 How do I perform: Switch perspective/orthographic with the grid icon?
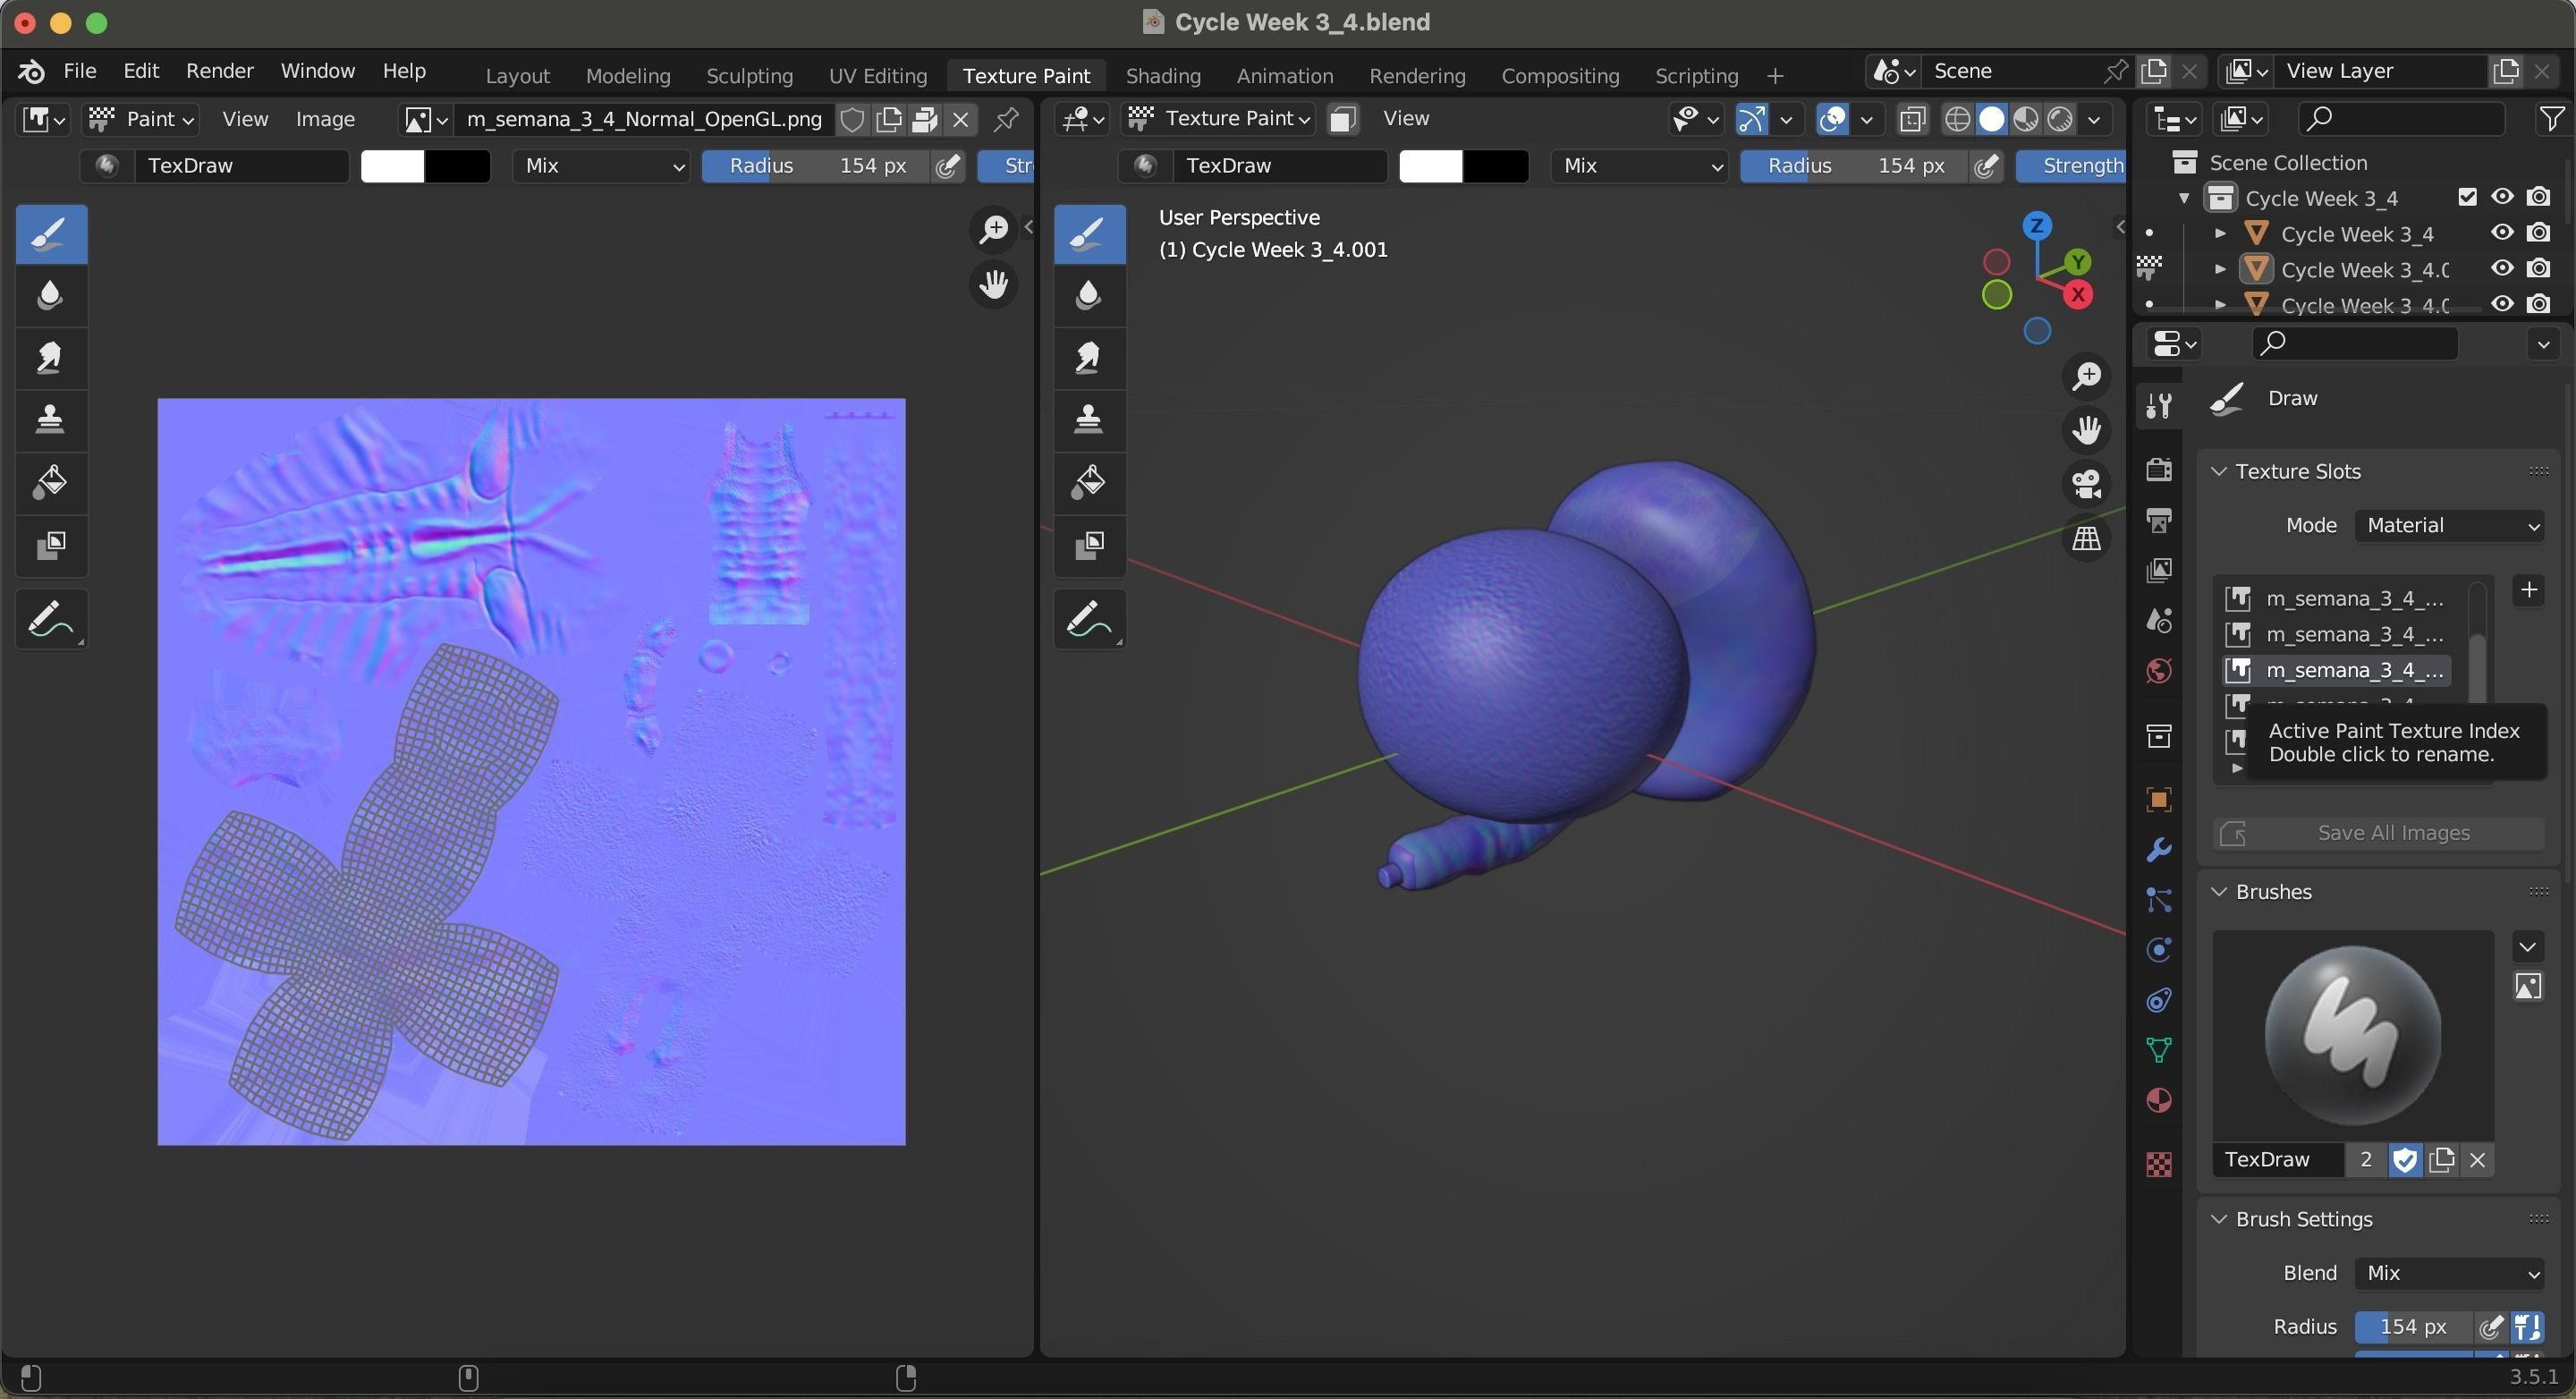[2086, 539]
